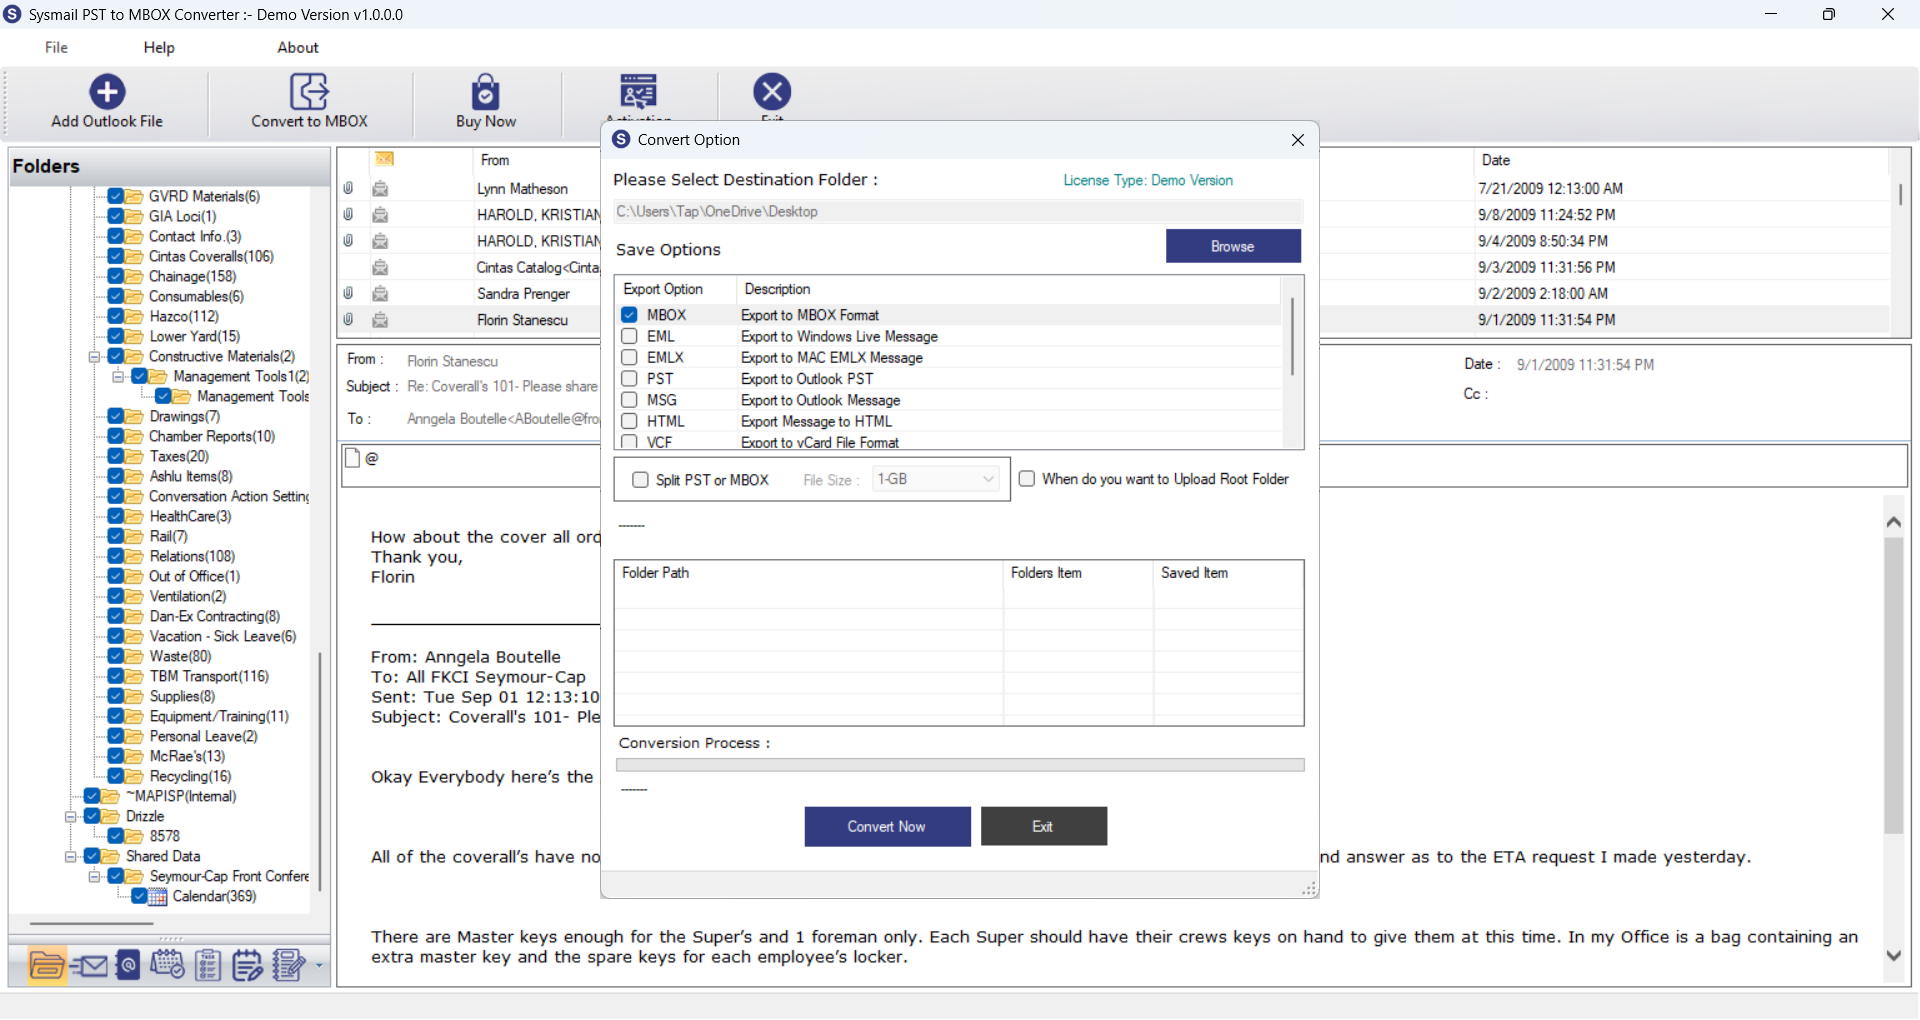This screenshot has width=1920, height=1020.
Task: Click the folder icon next to Drizzle
Action: [x=110, y=816]
